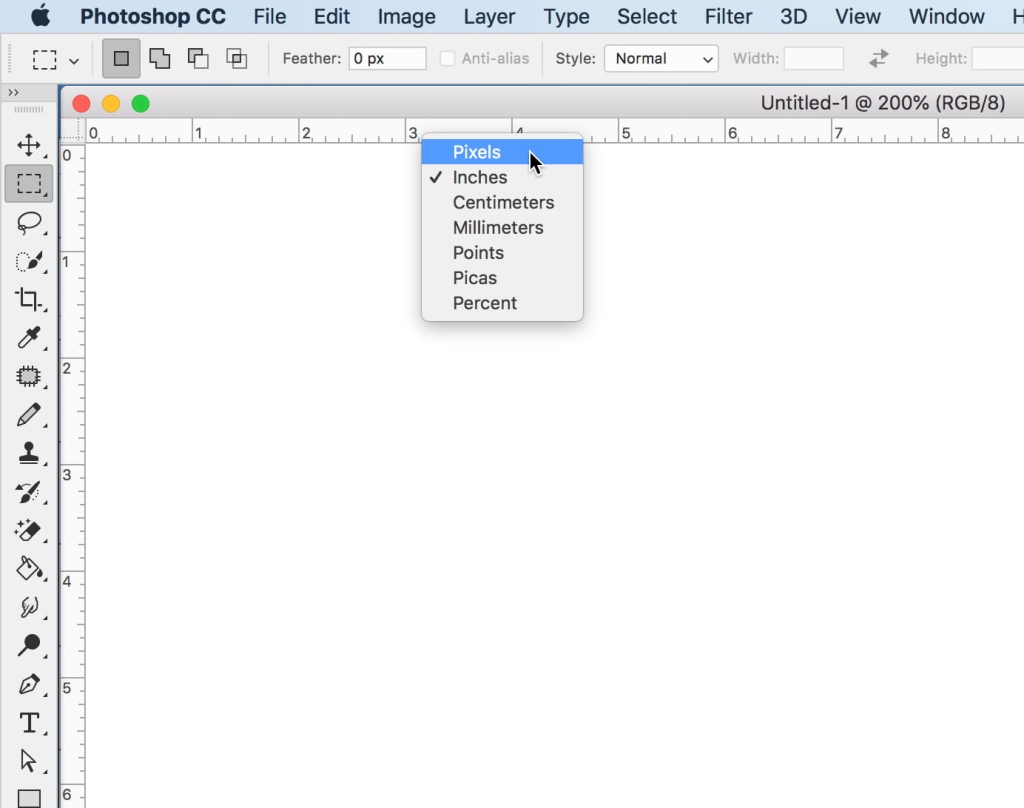This screenshot has width=1024, height=808.
Task: Choose the Pen tool
Action: (x=30, y=685)
